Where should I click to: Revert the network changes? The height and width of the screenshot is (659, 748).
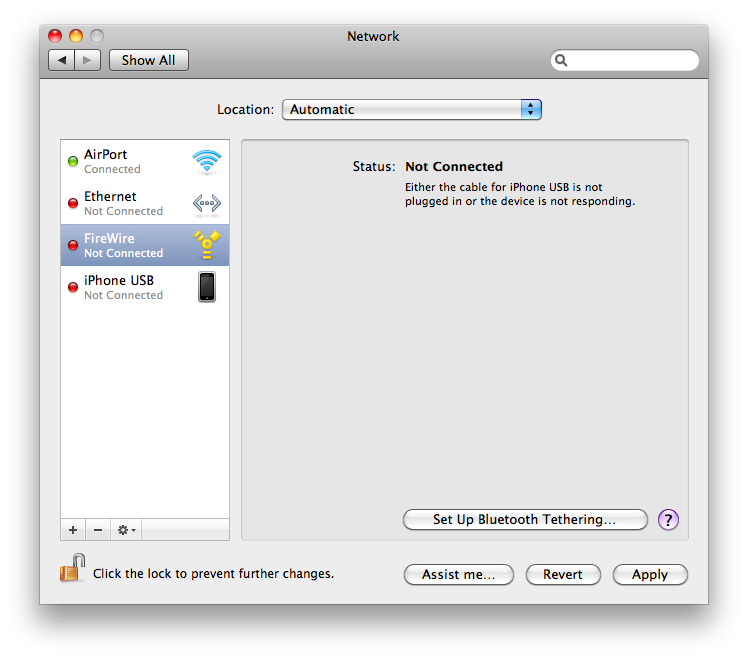click(563, 574)
